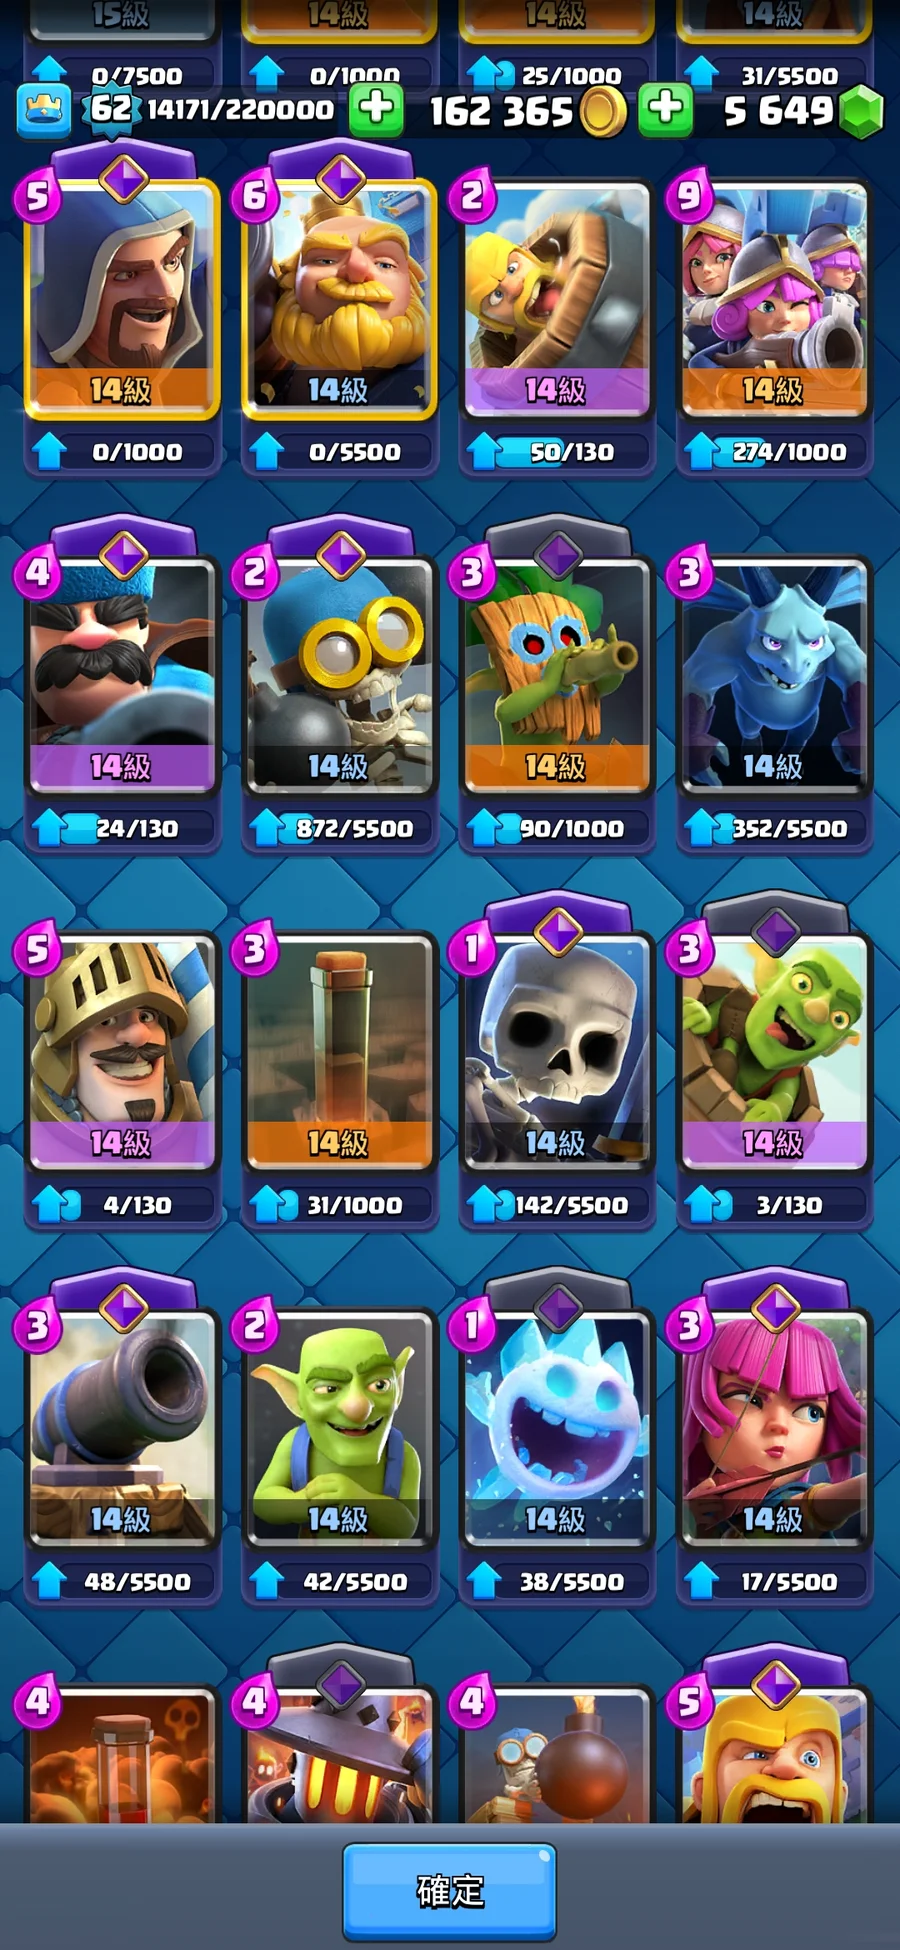Click the pink-haired Archer card
900x1950 pixels.
(x=773, y=1428)
